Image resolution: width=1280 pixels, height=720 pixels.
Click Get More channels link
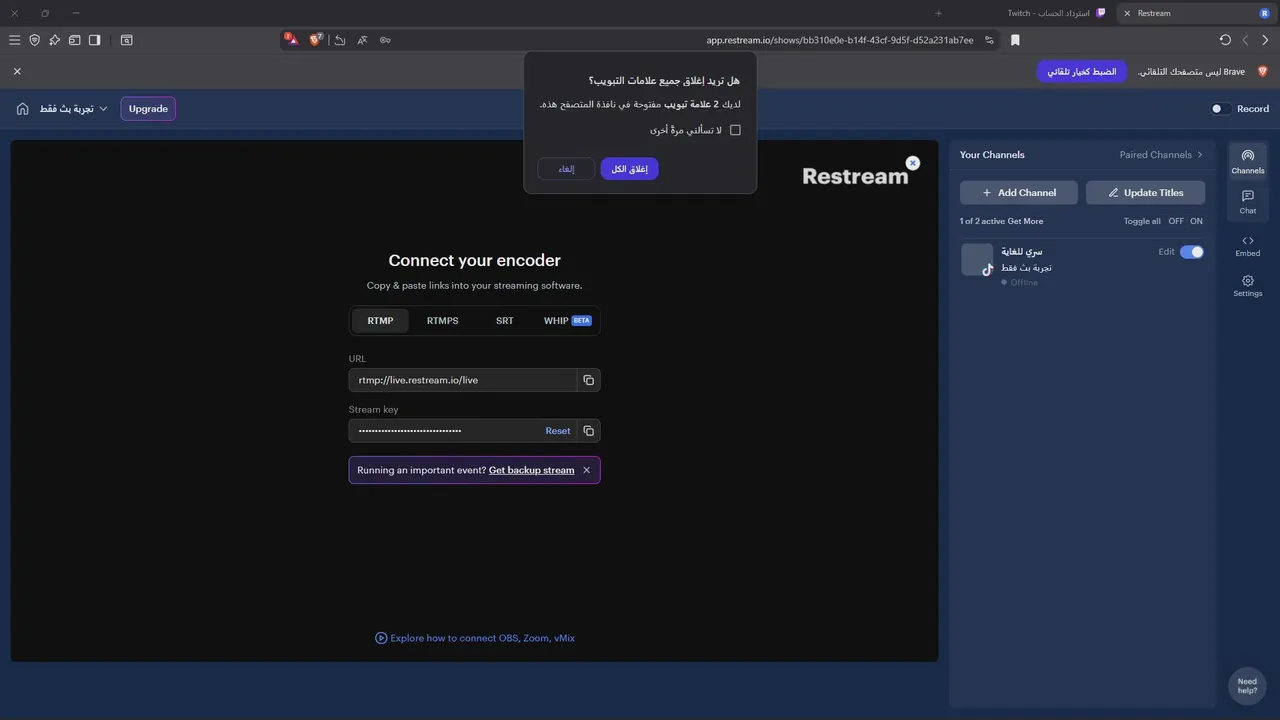click(x=1025, y=221)
